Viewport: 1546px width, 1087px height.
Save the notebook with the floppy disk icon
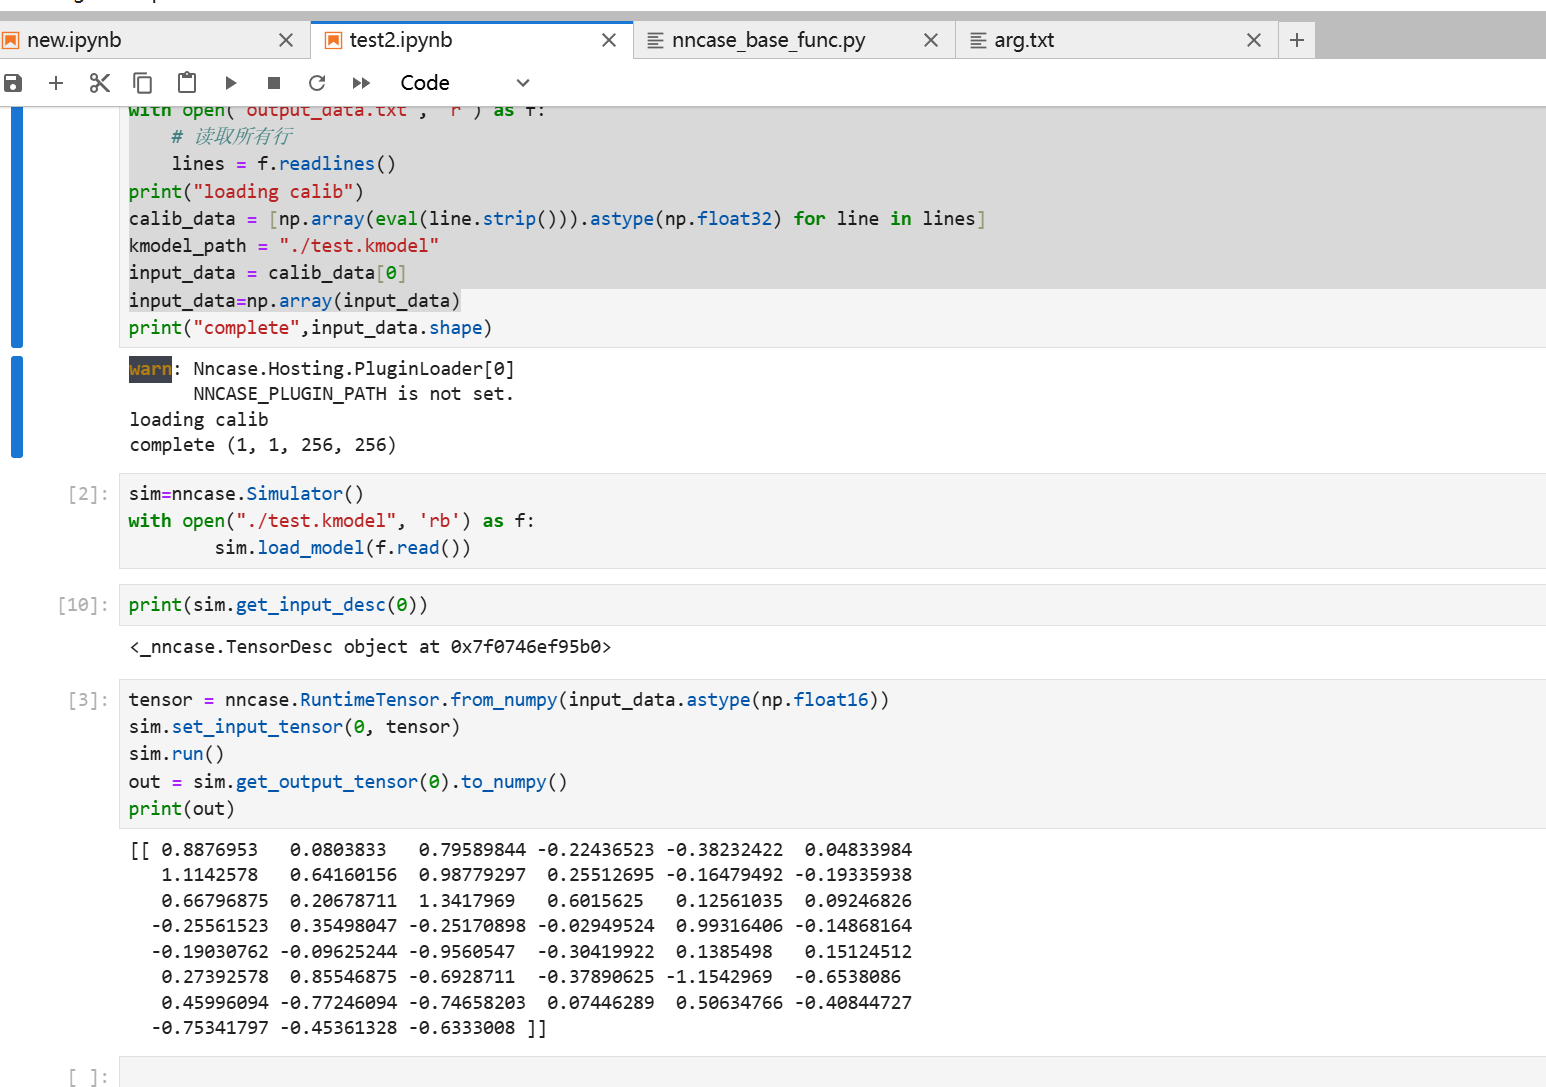point(13,83)
